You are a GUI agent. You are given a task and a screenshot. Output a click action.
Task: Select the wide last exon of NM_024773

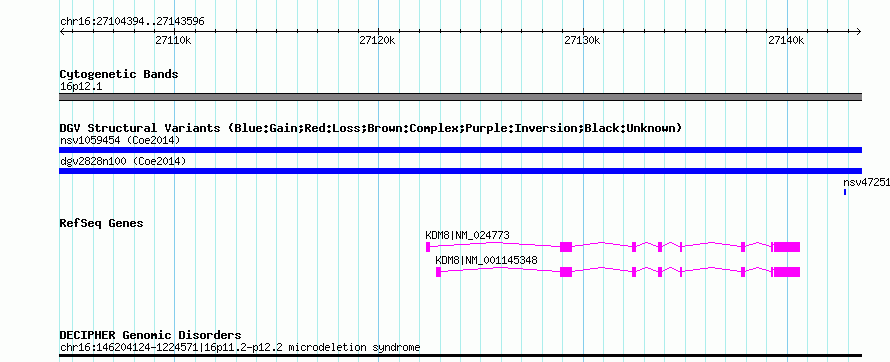(787, 247)
